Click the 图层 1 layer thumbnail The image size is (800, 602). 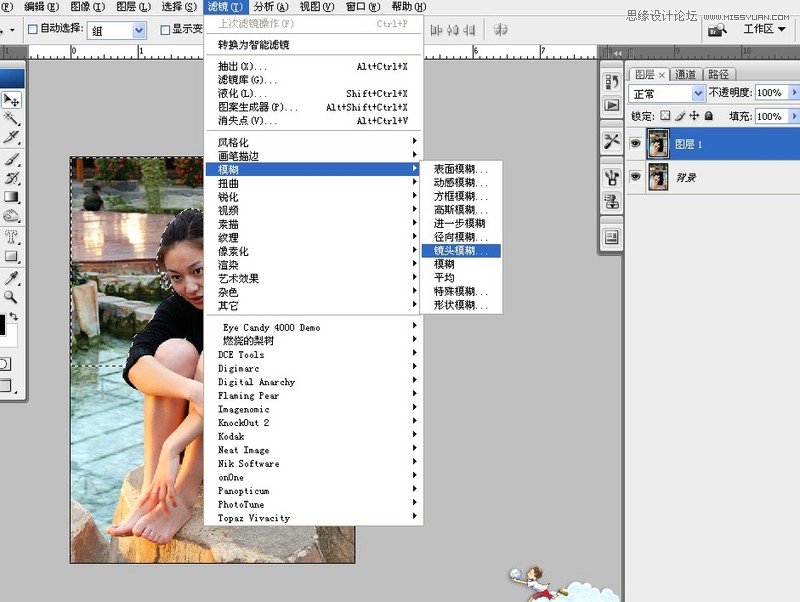658,143
